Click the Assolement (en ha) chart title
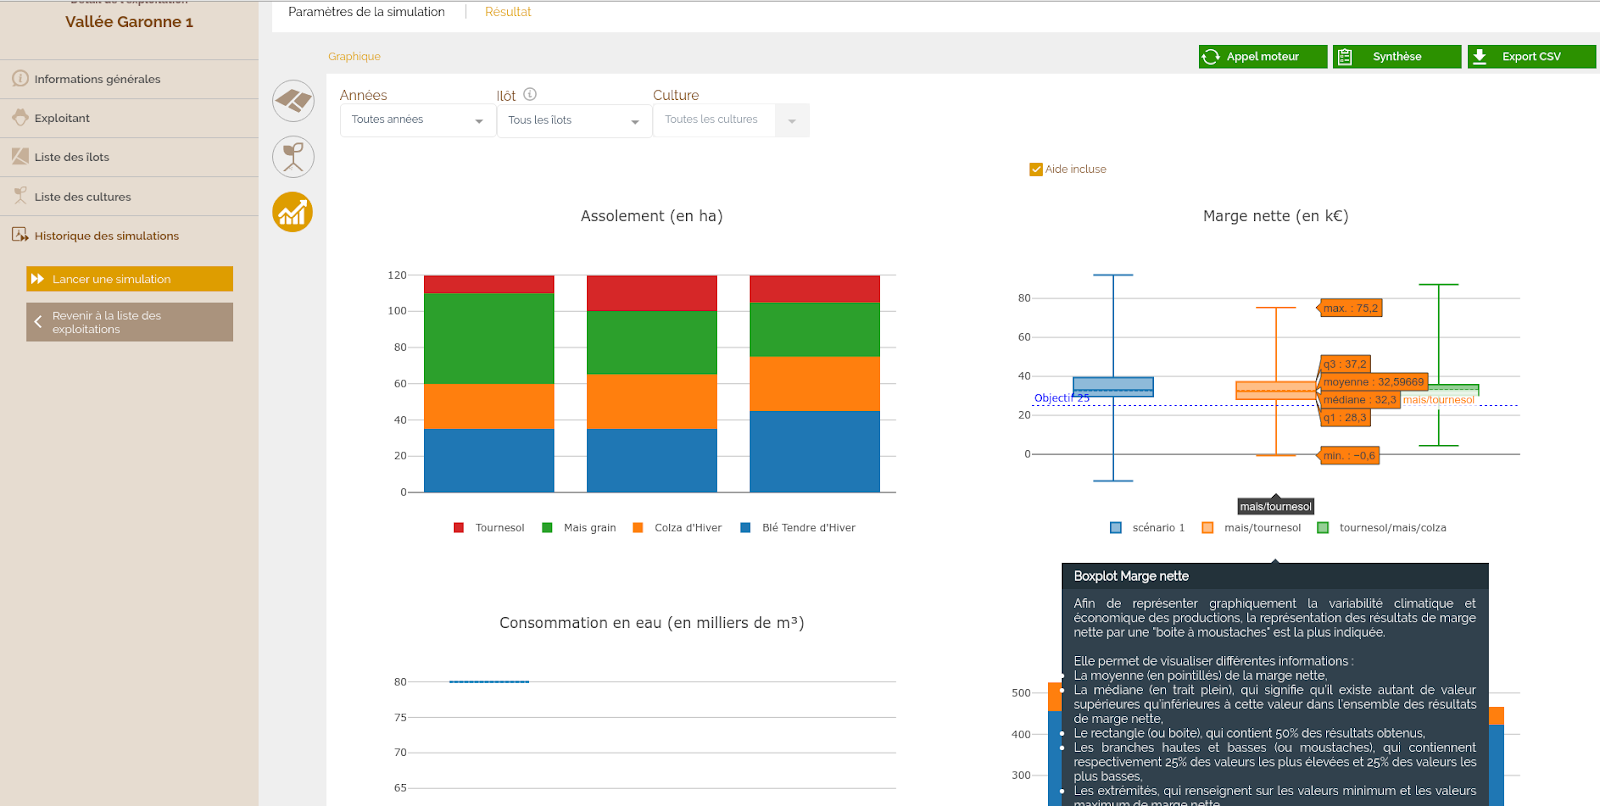The image size is (1600, 806). (651, 216)
